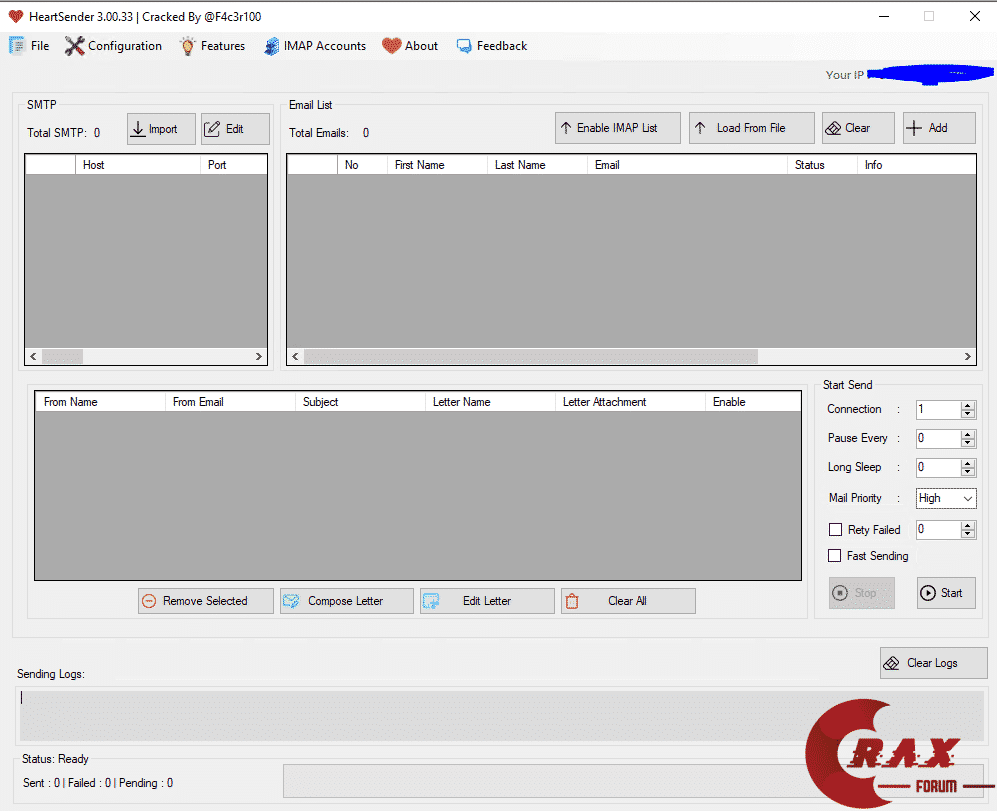
Task: Open the File menu
Action: point(29,46)
